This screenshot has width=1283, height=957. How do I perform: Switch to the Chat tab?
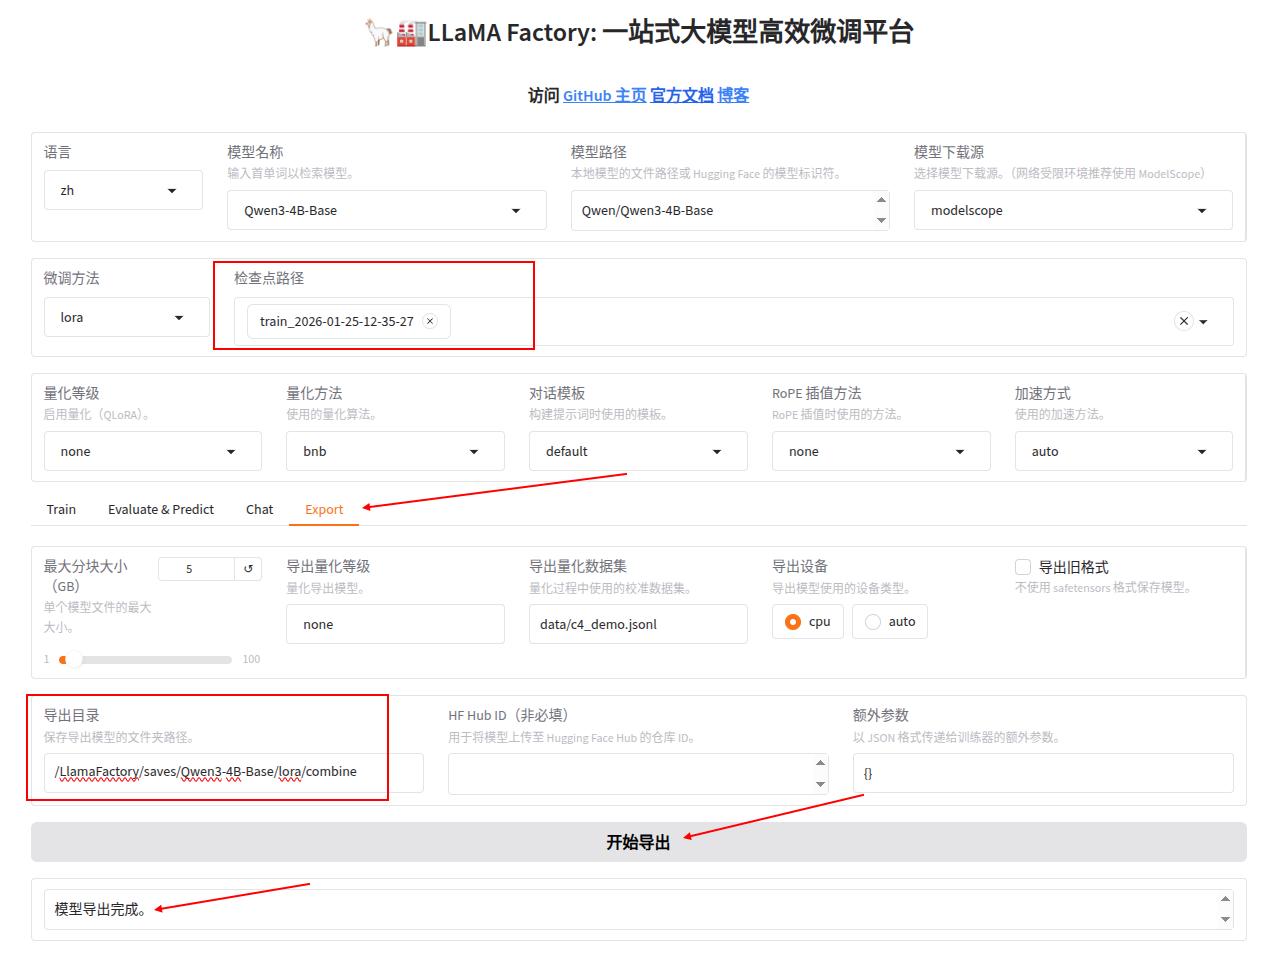tap(259, 509)
